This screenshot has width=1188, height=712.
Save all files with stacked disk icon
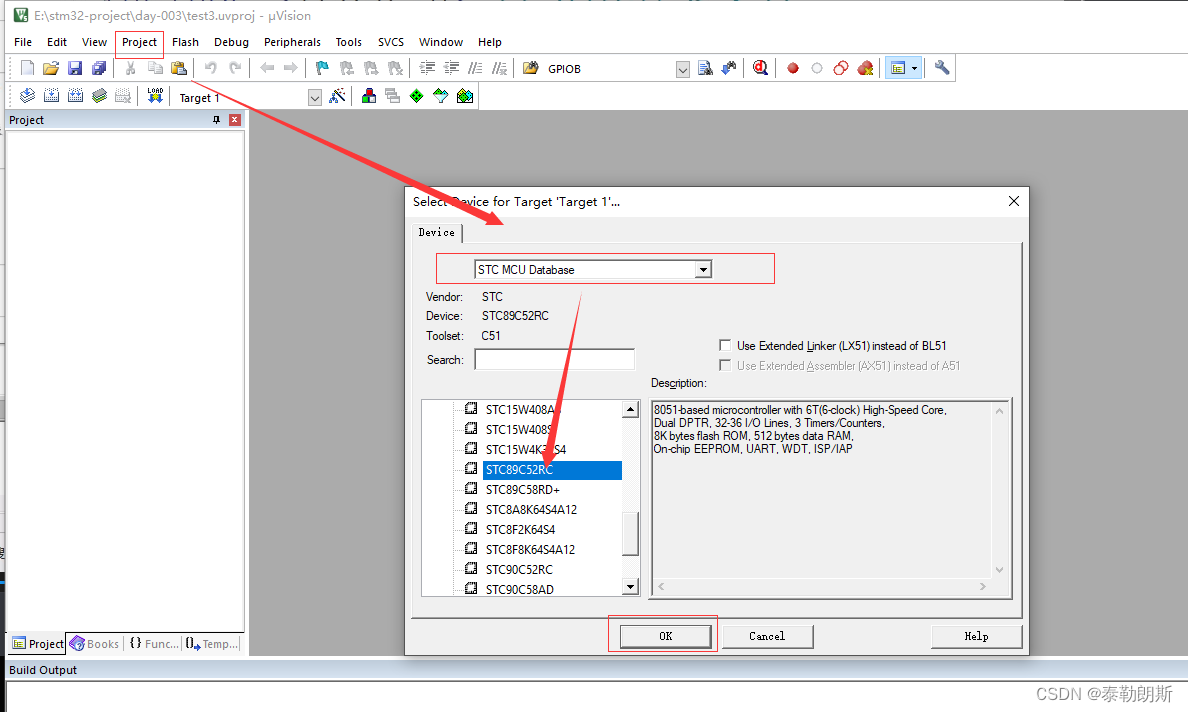(98, 68)
